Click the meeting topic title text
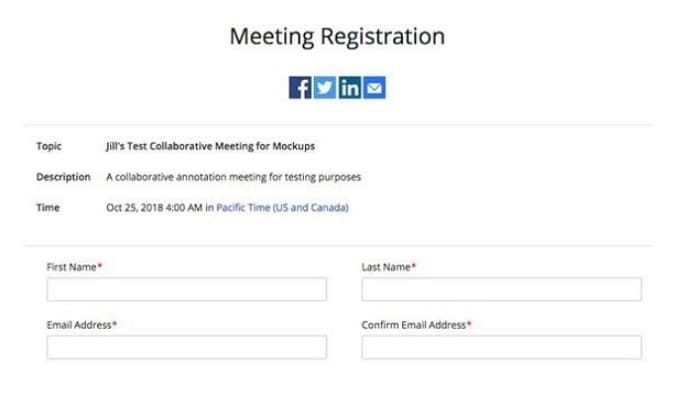 point(210,146)
